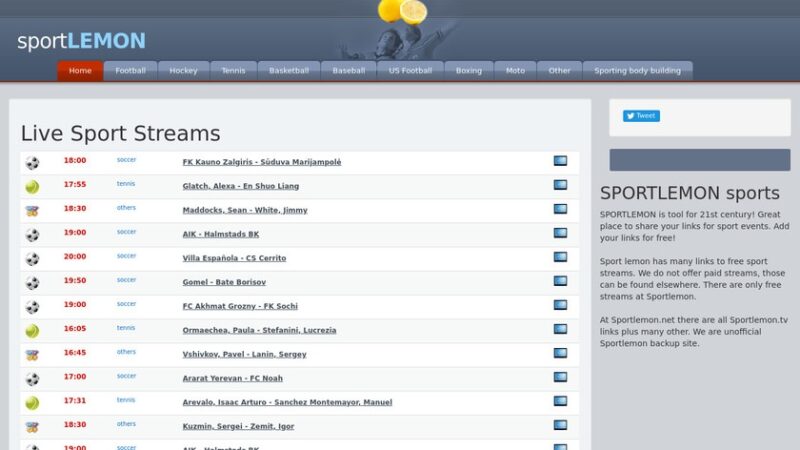Viewport: 800px width, 450px height.
Task: Switch to the Boxing tab
Action: [x=468, y=71]
